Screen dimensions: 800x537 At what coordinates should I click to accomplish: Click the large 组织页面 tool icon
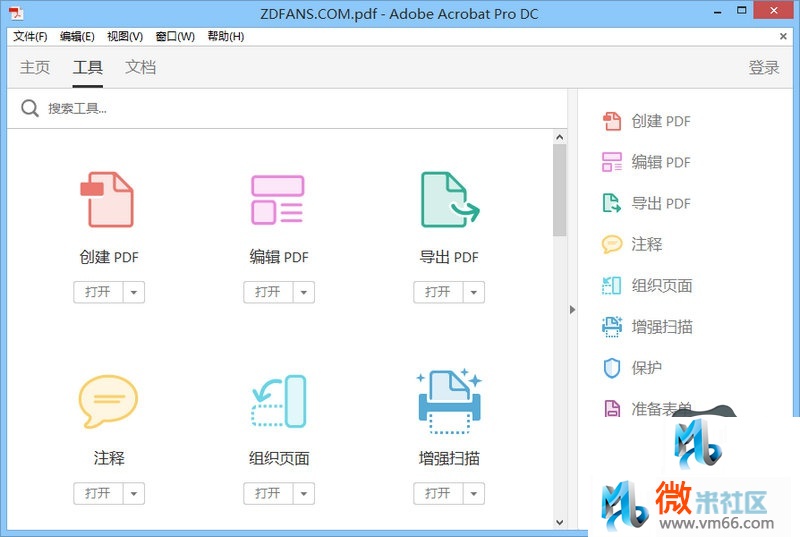tap(279, 401)
